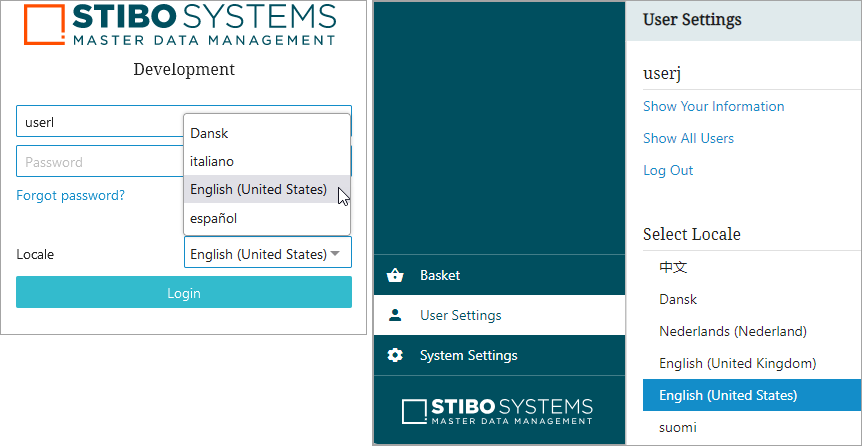
Task: Select suomi in the Select Locale list
Action: click(752, 427)
